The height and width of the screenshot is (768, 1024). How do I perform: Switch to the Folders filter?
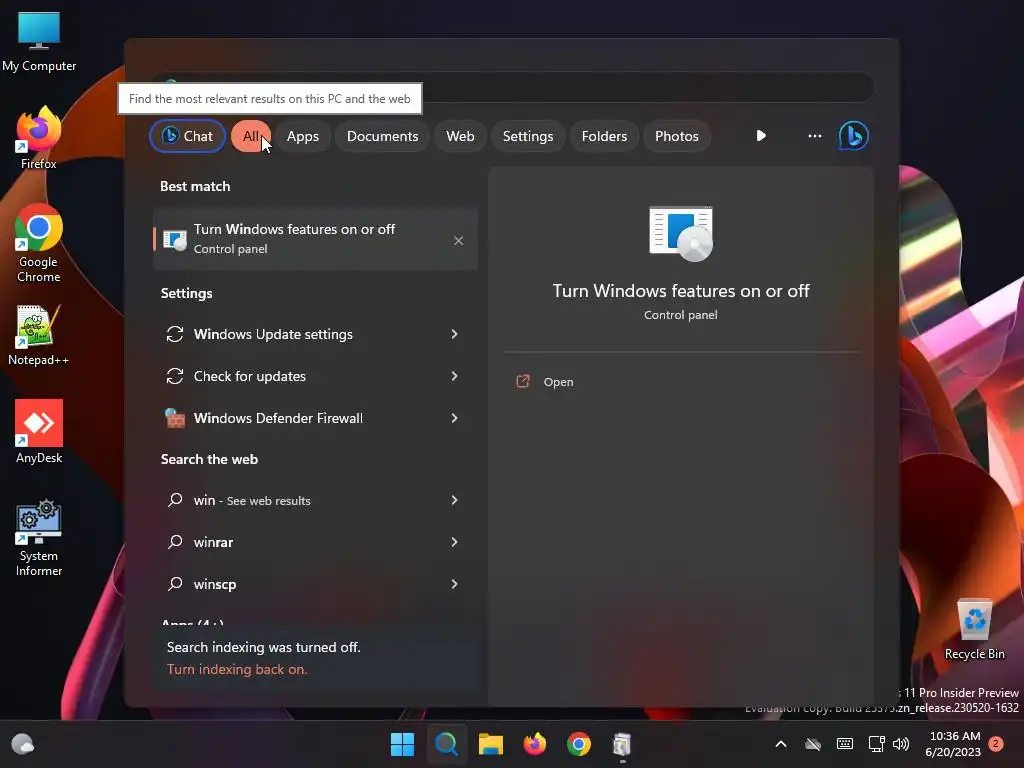604,136
